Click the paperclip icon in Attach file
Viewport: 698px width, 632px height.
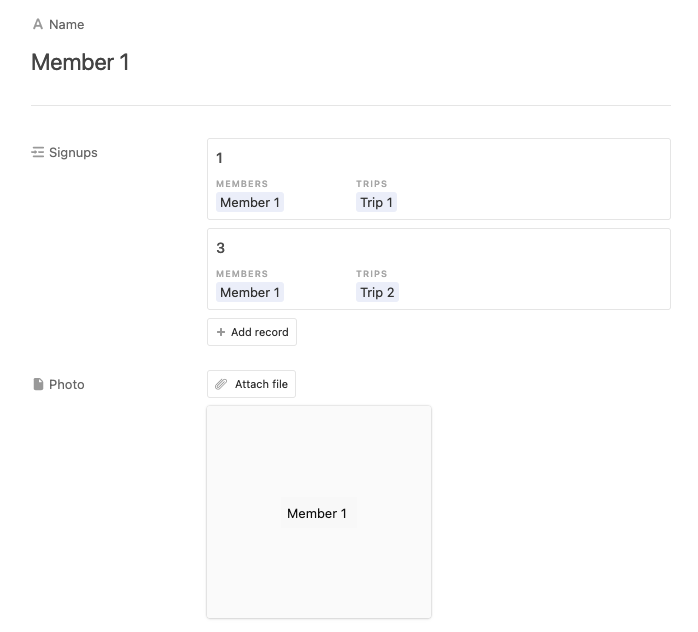221,384
